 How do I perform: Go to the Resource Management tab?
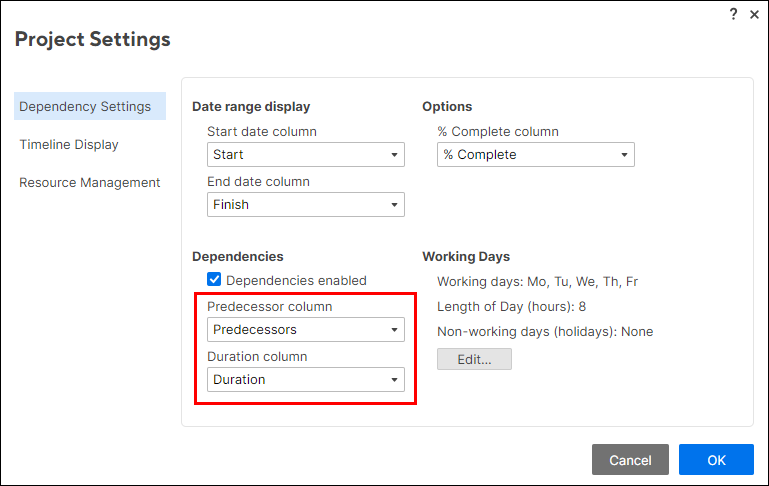[x=90, y=183]
